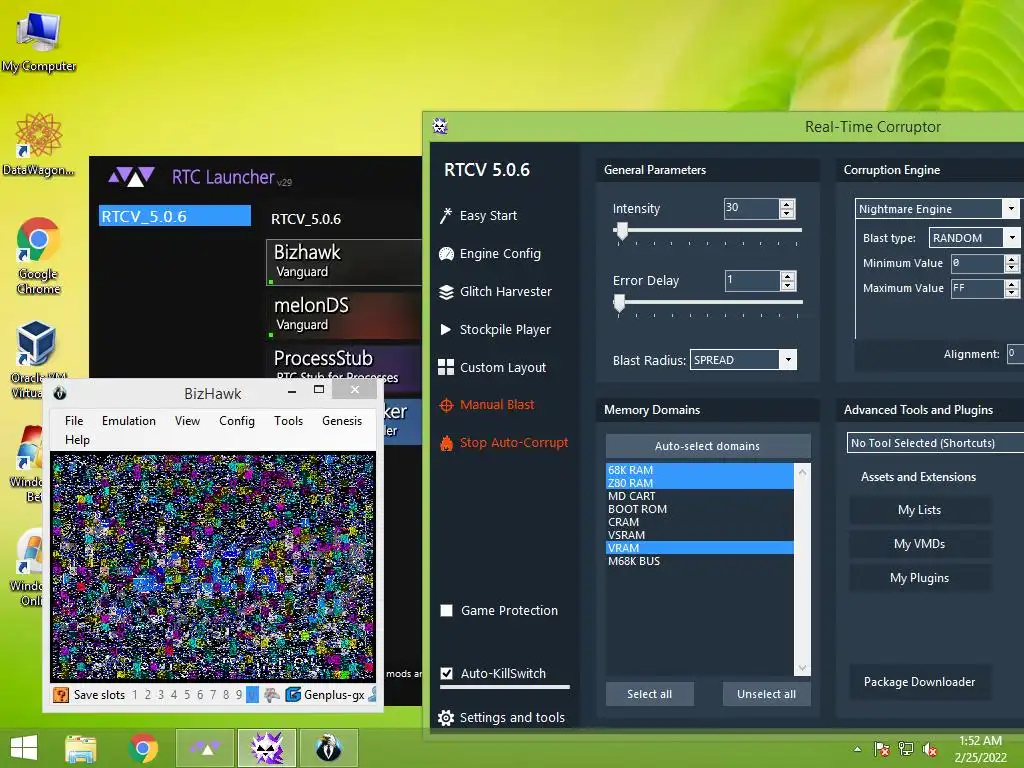The image size is (1024, 768).
Task: Open My Computer desktop icon
Action: tap(39, 41)
